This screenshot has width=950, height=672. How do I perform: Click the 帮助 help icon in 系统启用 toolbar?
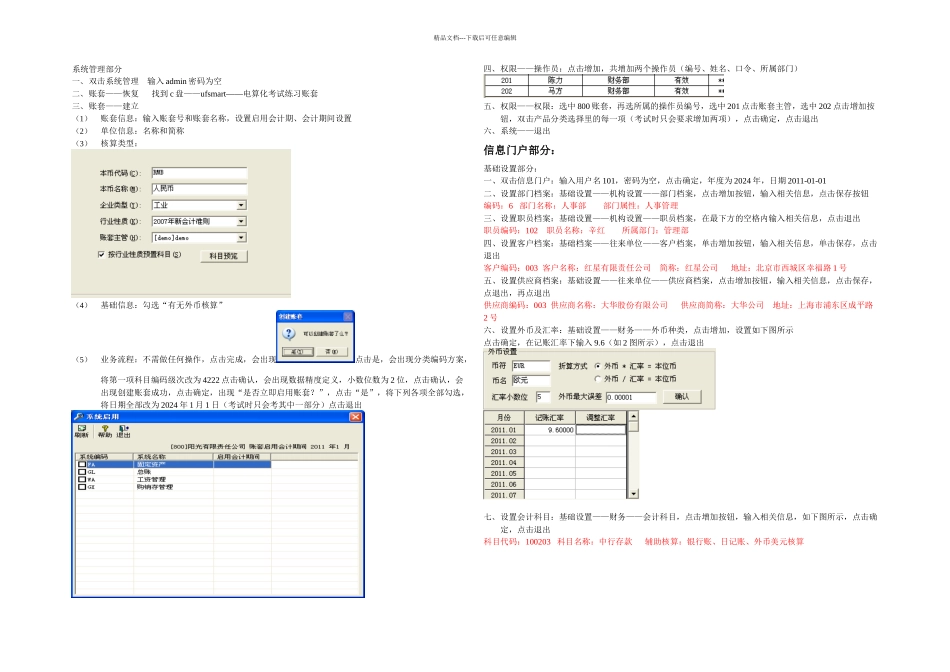point(105,431)
